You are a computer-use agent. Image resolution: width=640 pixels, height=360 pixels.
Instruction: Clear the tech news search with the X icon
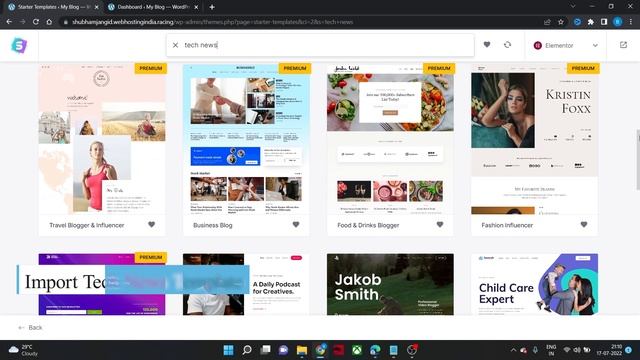pyautogui.click(x=176, y=45)
